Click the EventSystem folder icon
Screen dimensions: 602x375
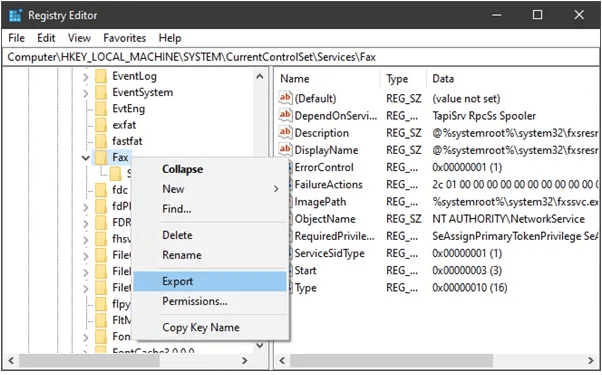pos(101,92)
